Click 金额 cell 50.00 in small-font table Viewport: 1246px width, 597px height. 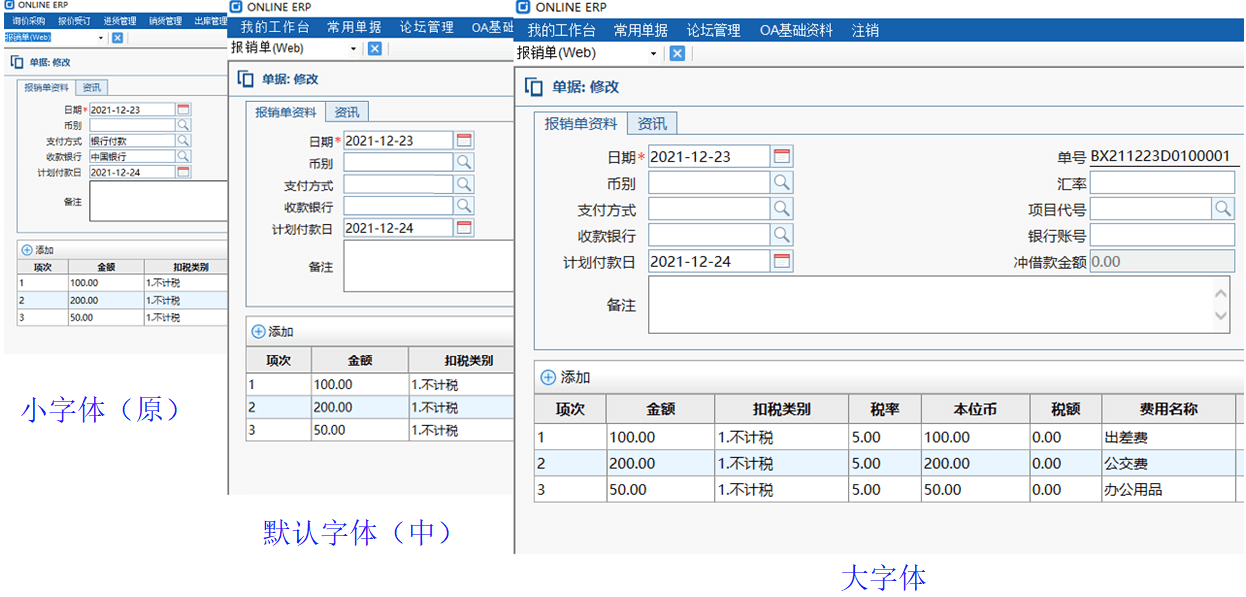[104, 317]
